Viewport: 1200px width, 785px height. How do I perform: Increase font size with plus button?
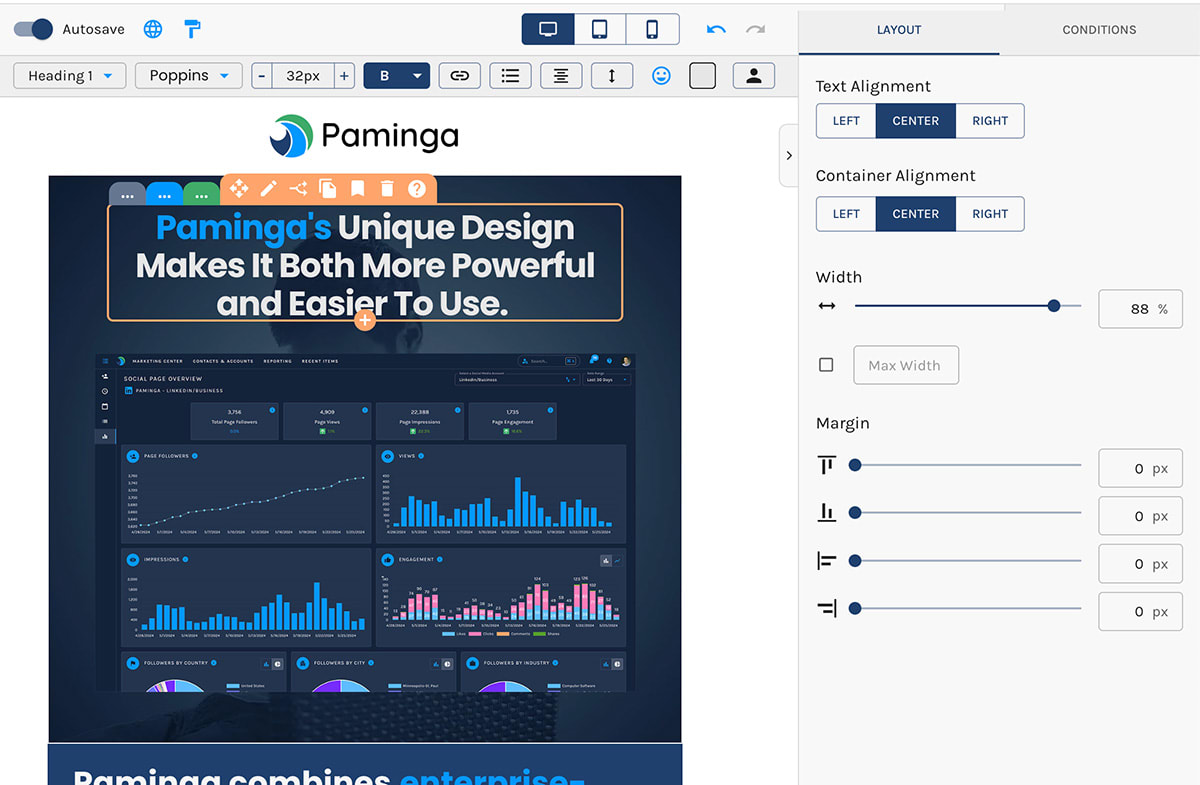click(x=344, y=76)
